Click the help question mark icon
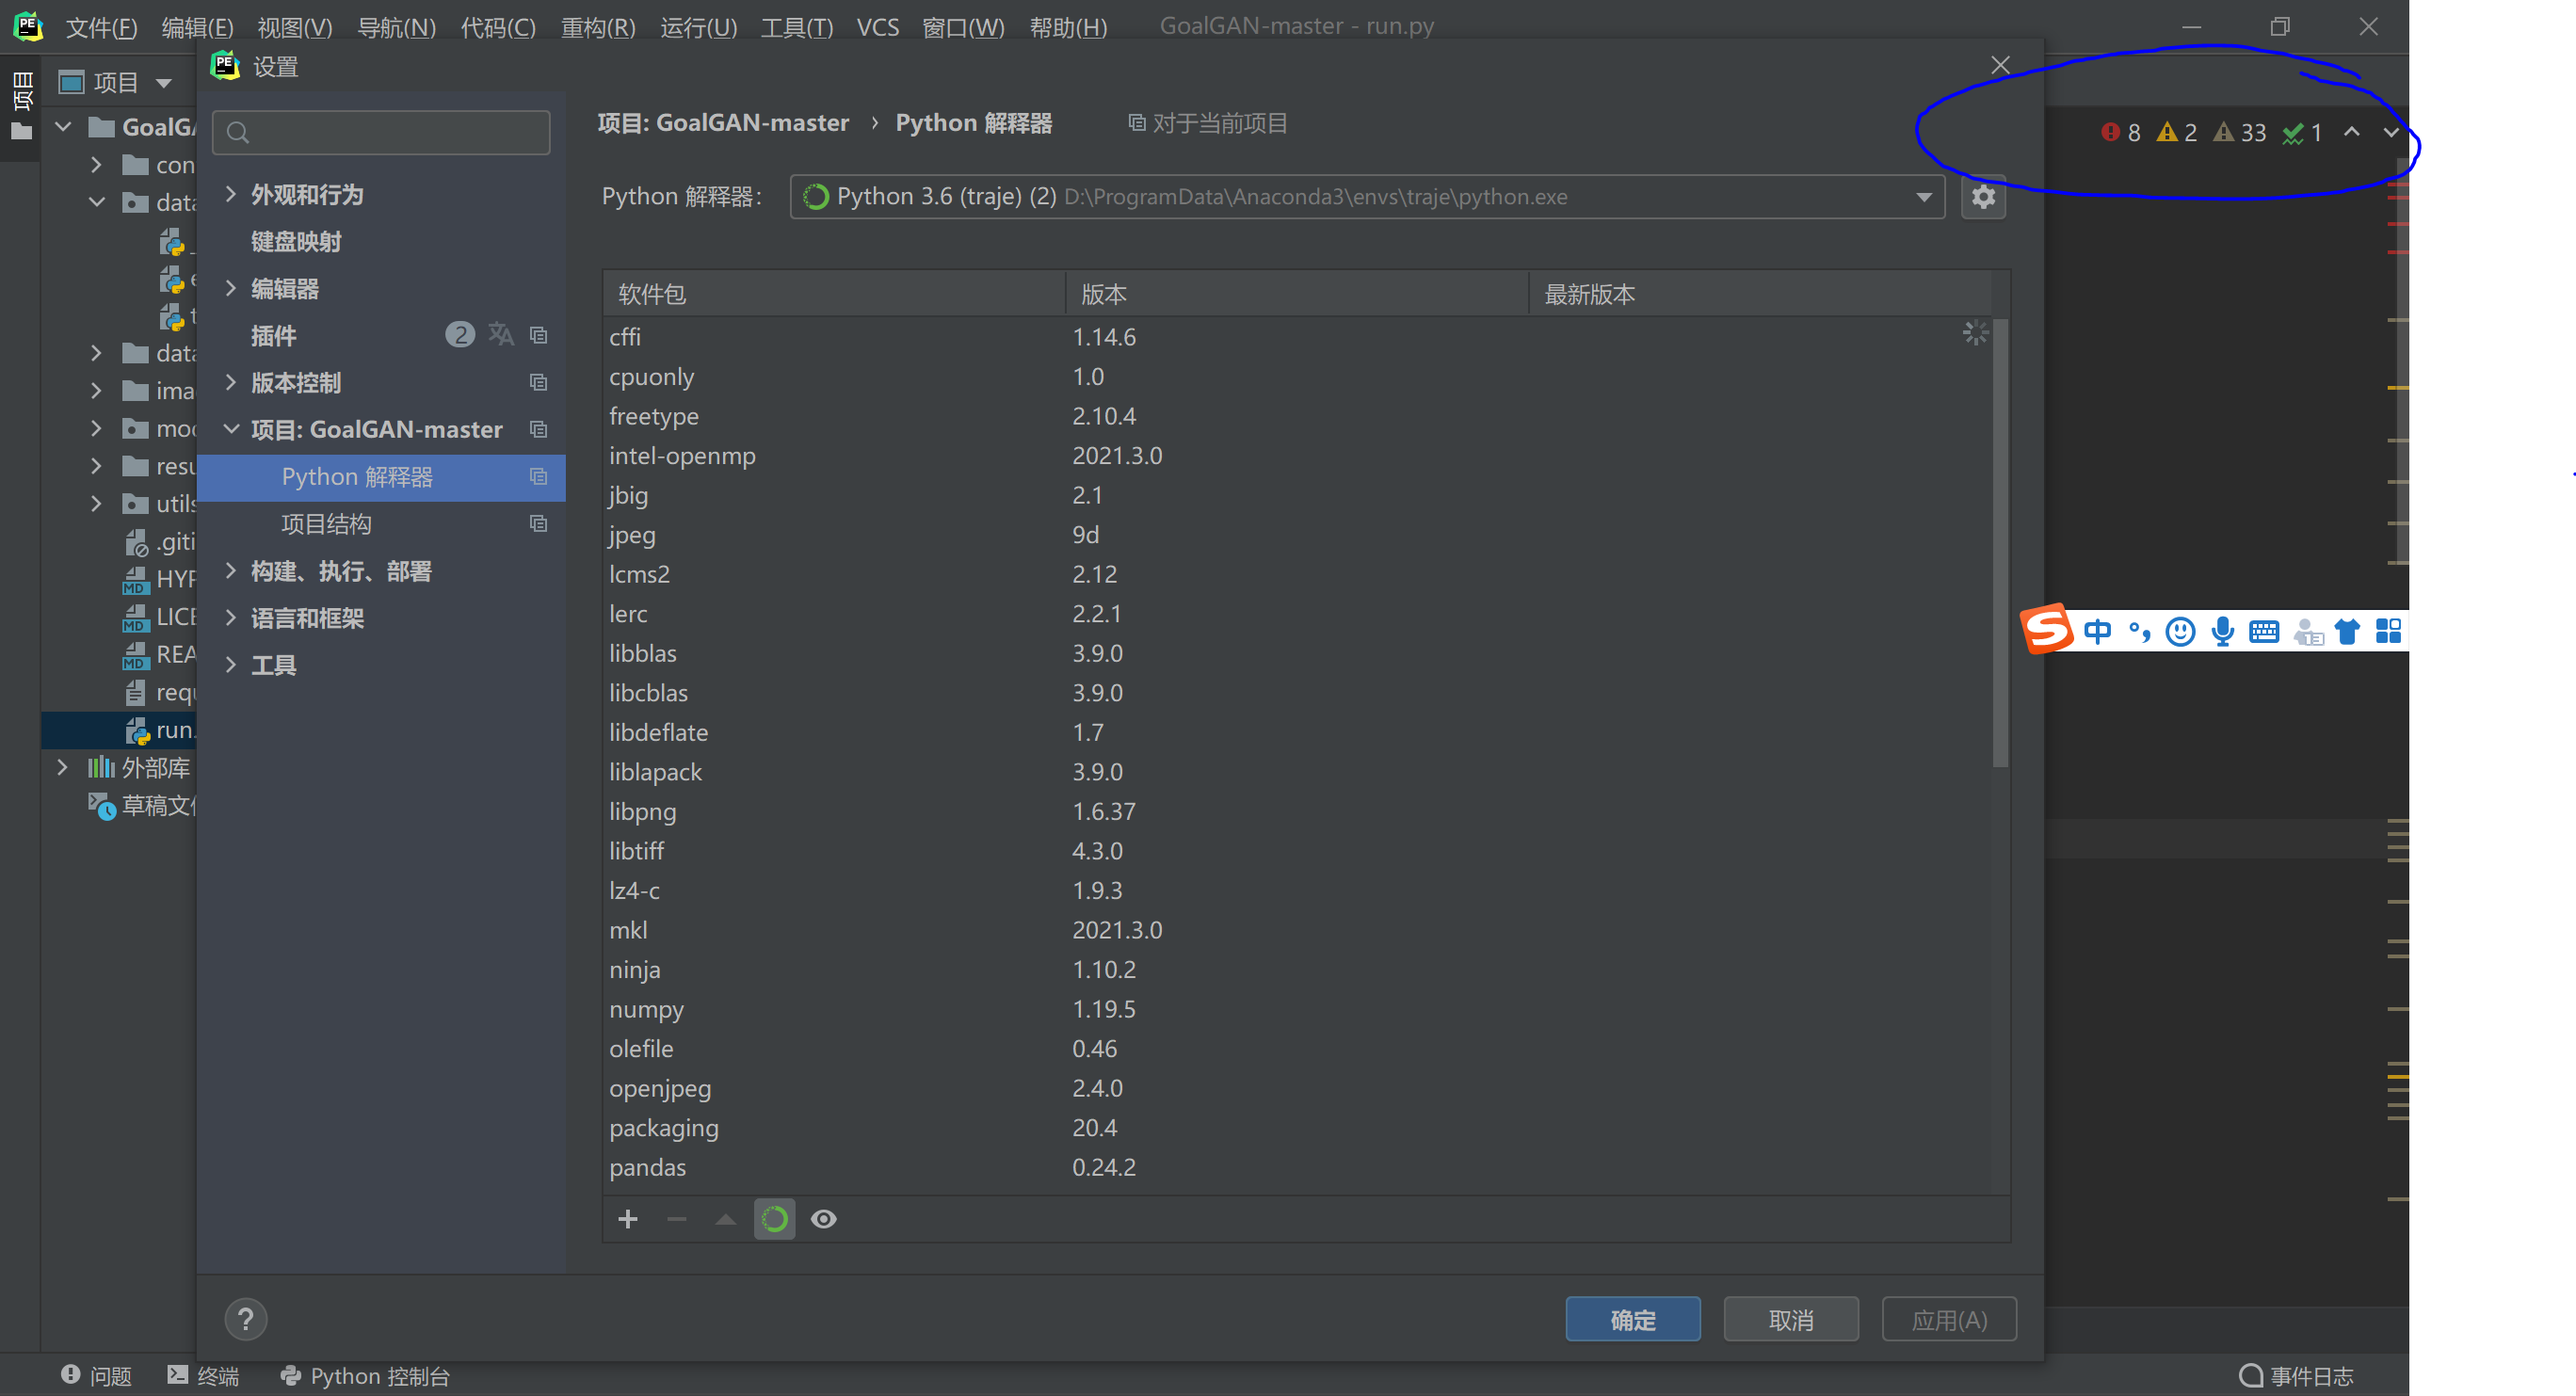This screenshot has width=2576, height=1396. 246,1319
